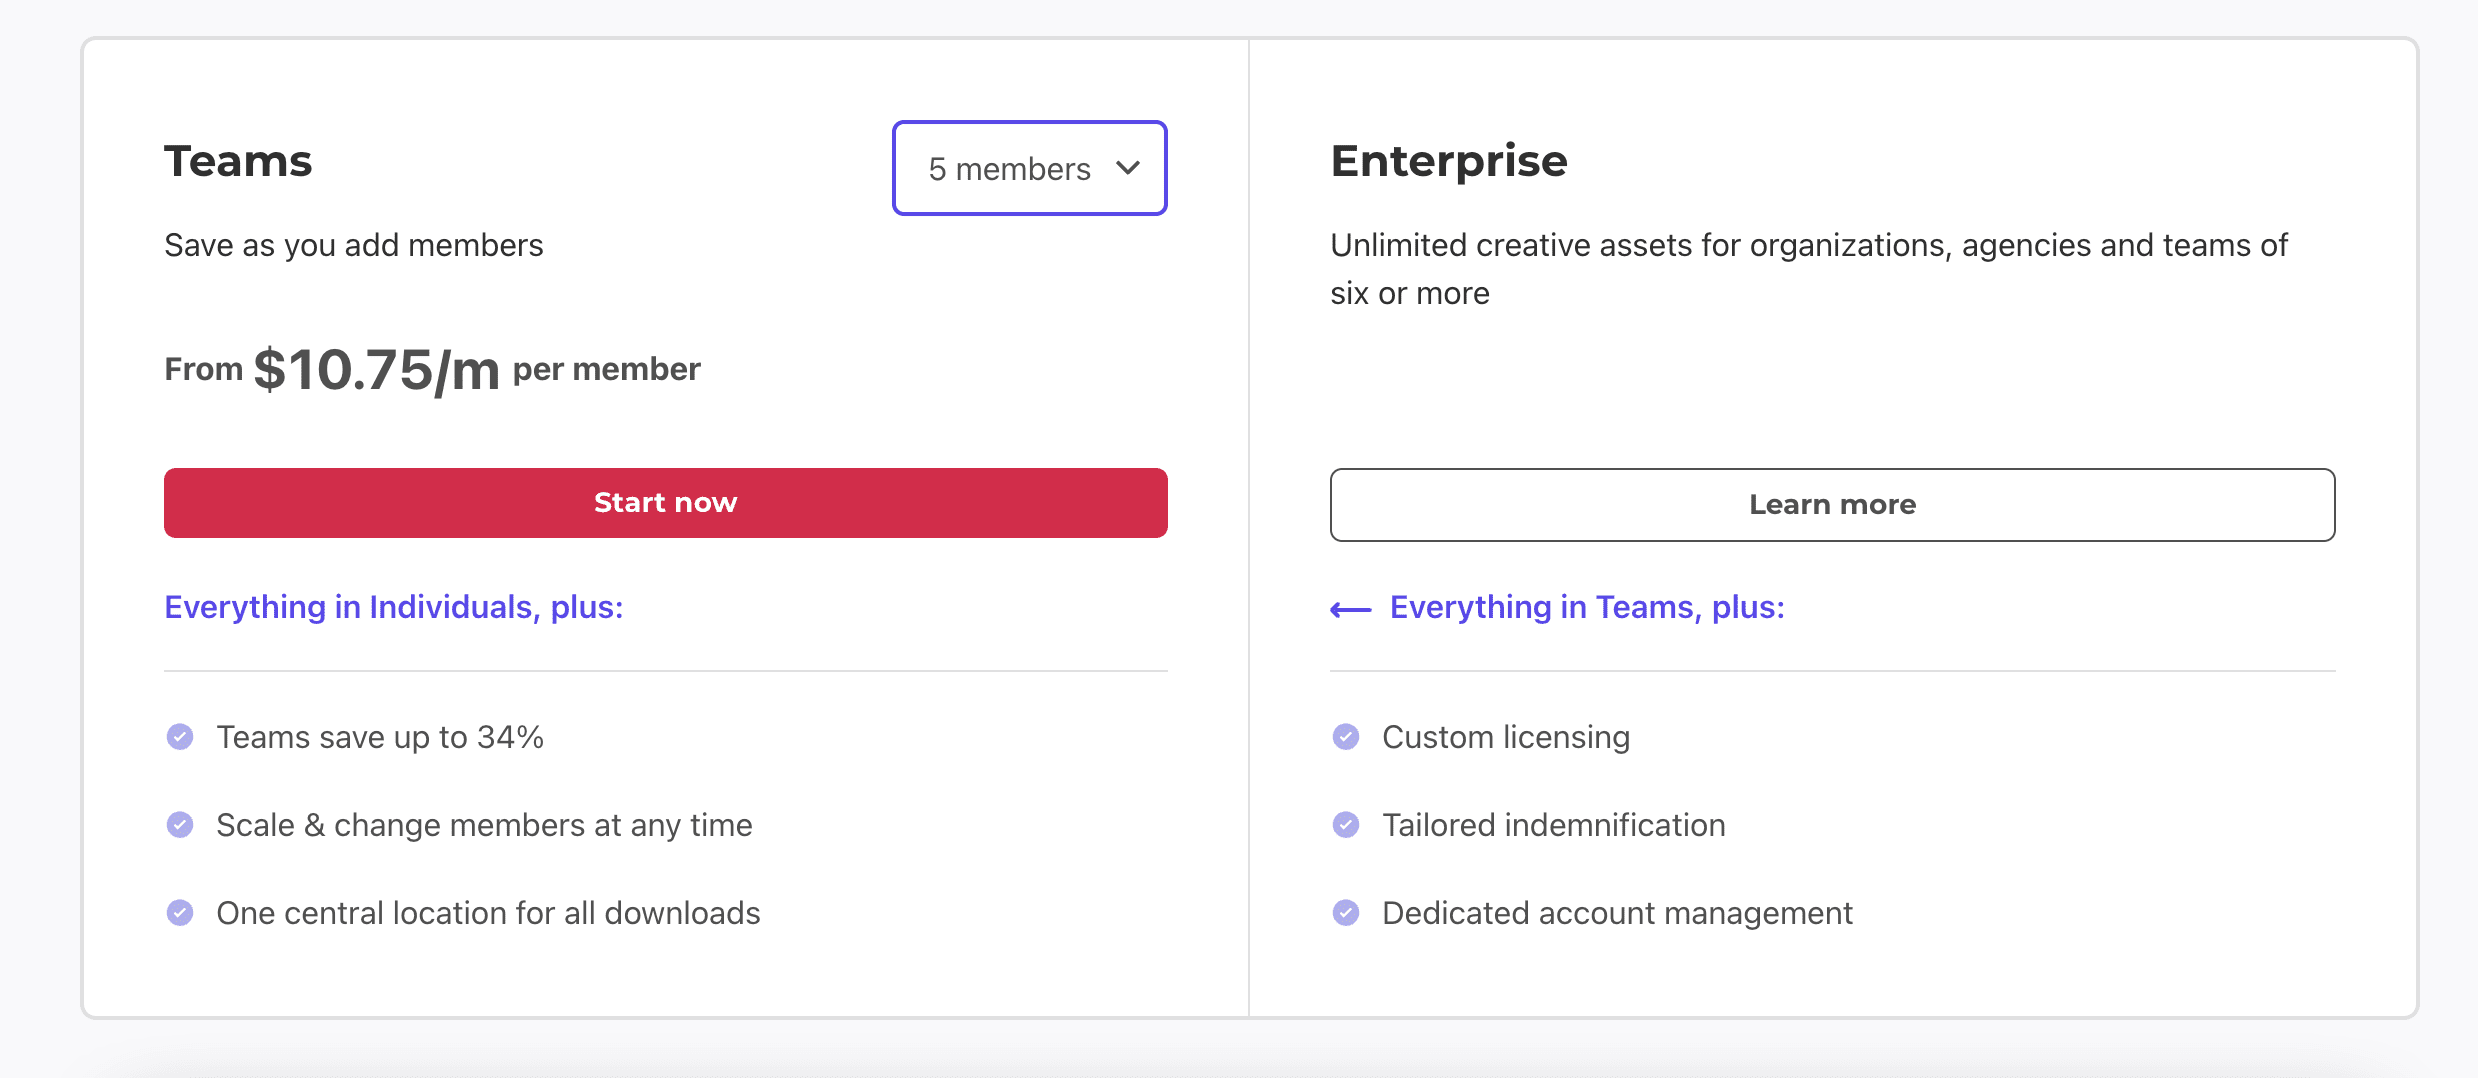
Task: Click the left arrow beside Everything in Teams
Action: [1351, 609]
